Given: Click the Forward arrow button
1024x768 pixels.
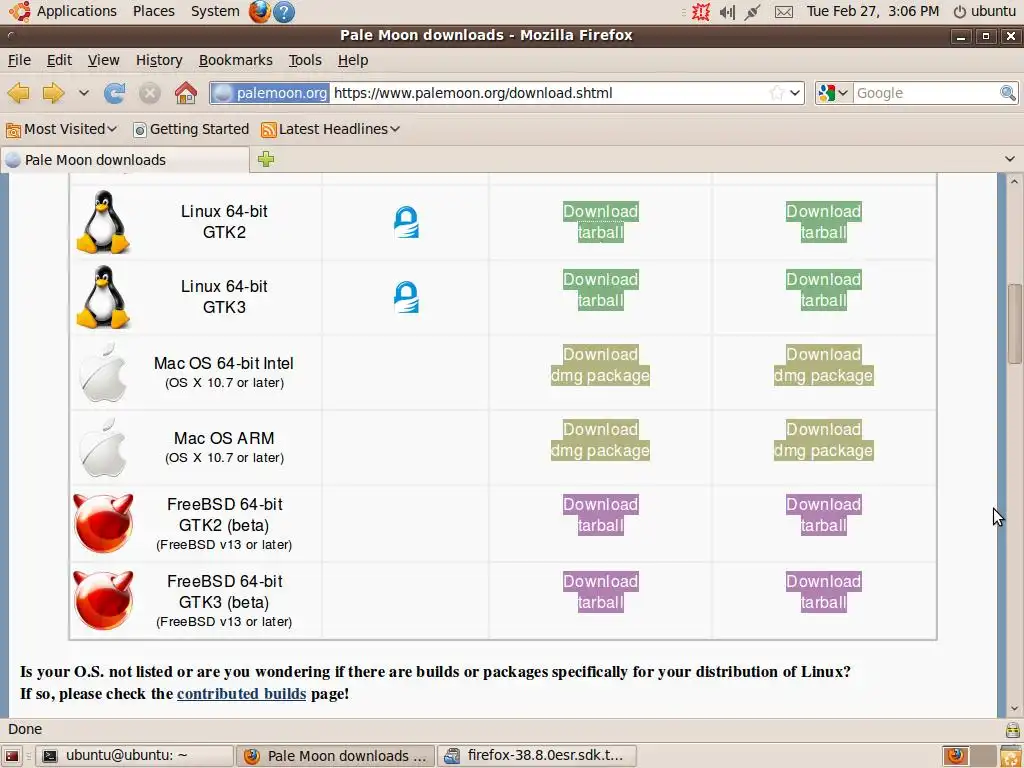Looking at the screenshot, I should (x=53, y=93).
